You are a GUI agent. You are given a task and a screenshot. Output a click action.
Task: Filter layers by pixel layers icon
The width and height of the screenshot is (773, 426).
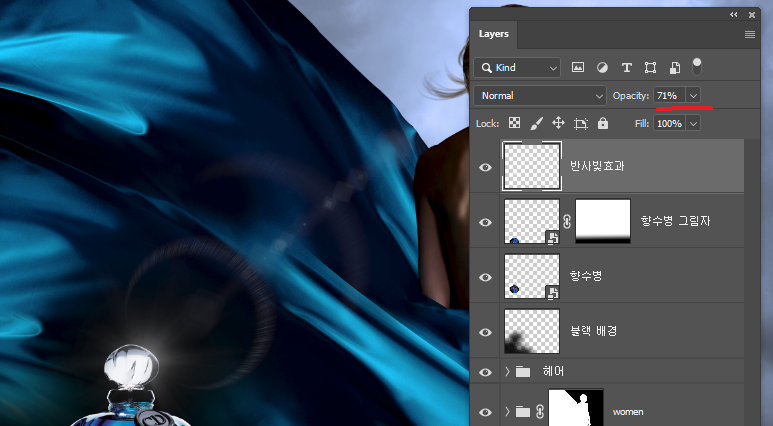tap(578, 68)
